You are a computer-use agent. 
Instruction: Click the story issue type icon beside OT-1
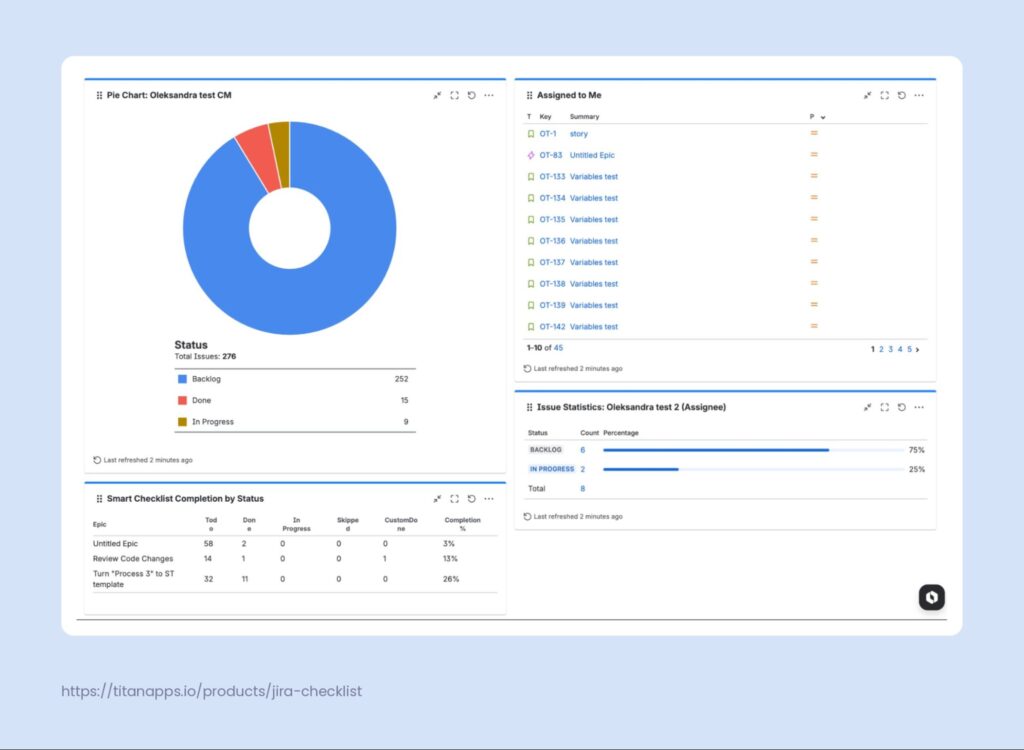[x=530, y=133]
